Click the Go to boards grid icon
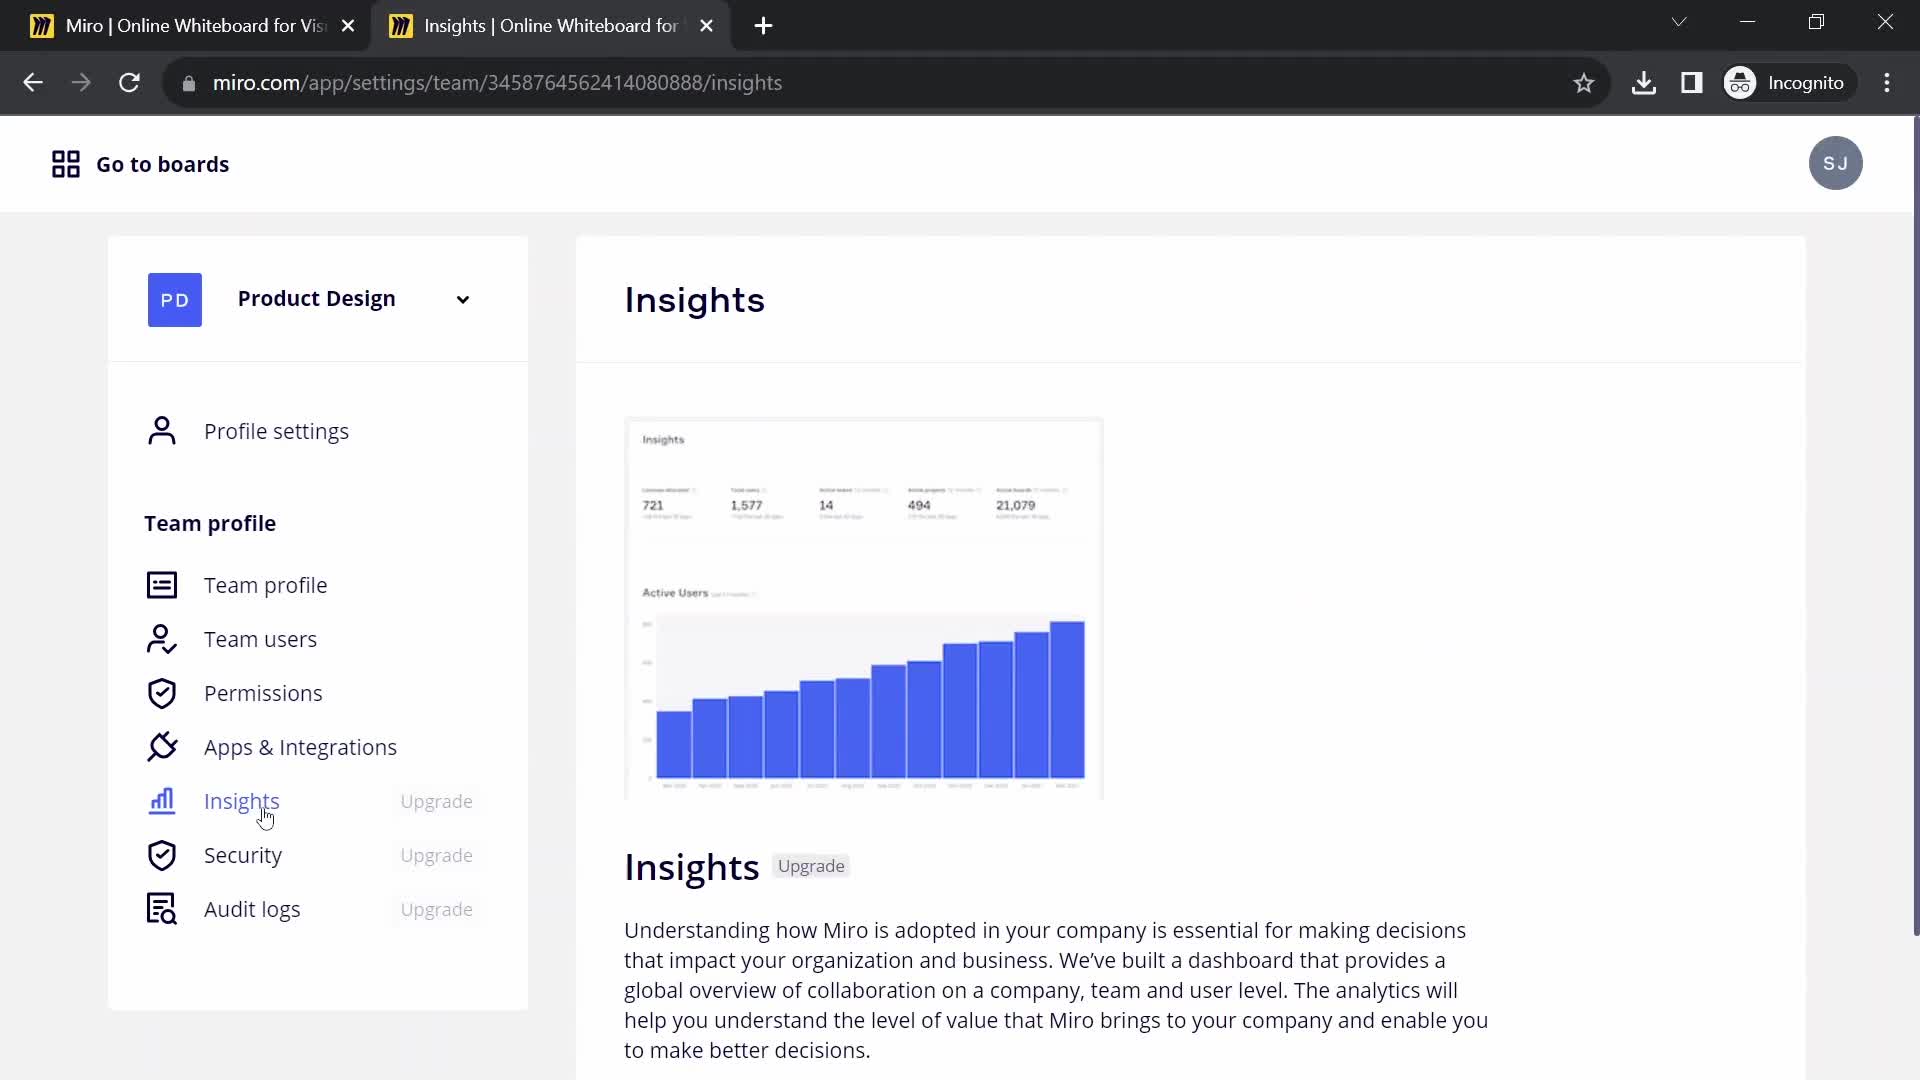The height and width of the screenshot is (1080, 1920). click(66, 164)
